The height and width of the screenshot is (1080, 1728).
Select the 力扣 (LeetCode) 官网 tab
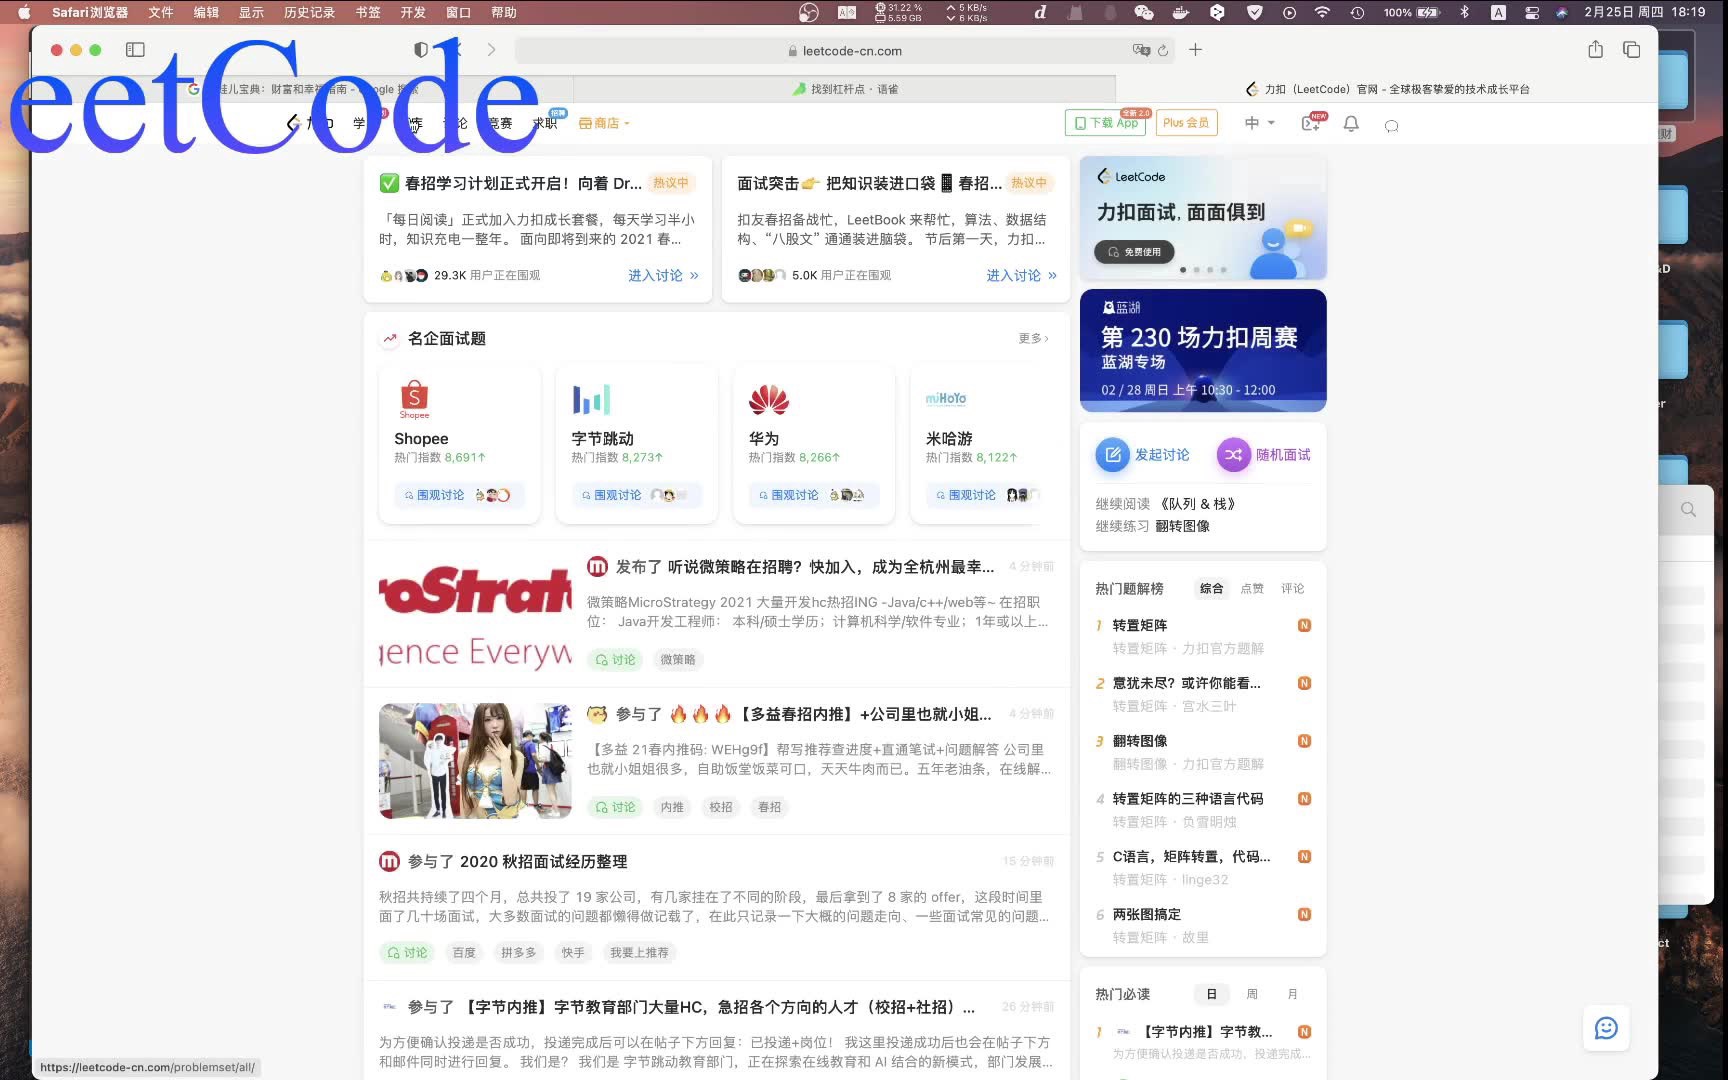click(x=1387, y=89)
